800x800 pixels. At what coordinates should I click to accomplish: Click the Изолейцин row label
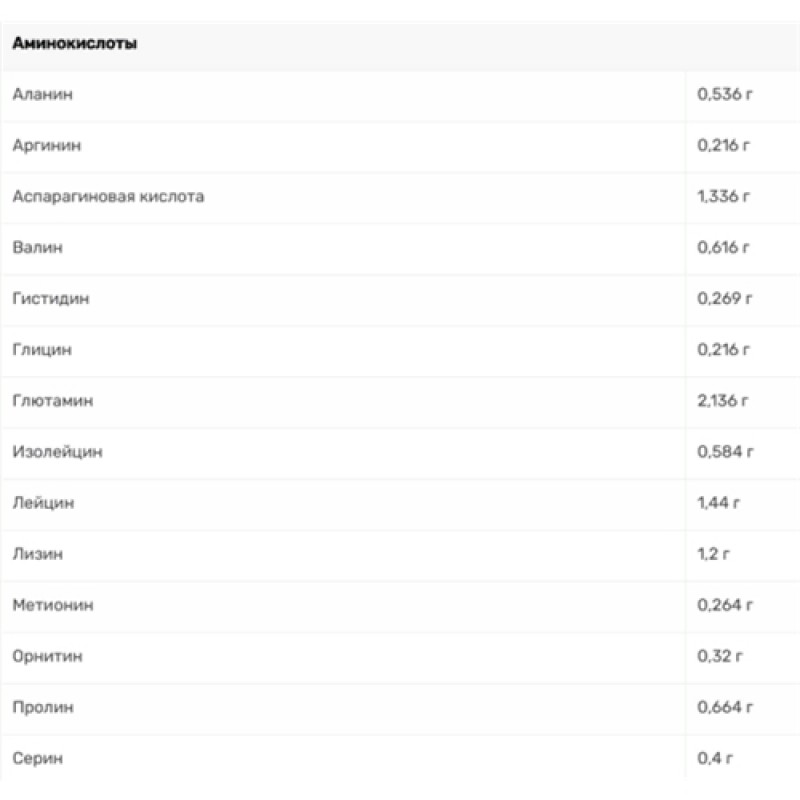tap(57, 452)
